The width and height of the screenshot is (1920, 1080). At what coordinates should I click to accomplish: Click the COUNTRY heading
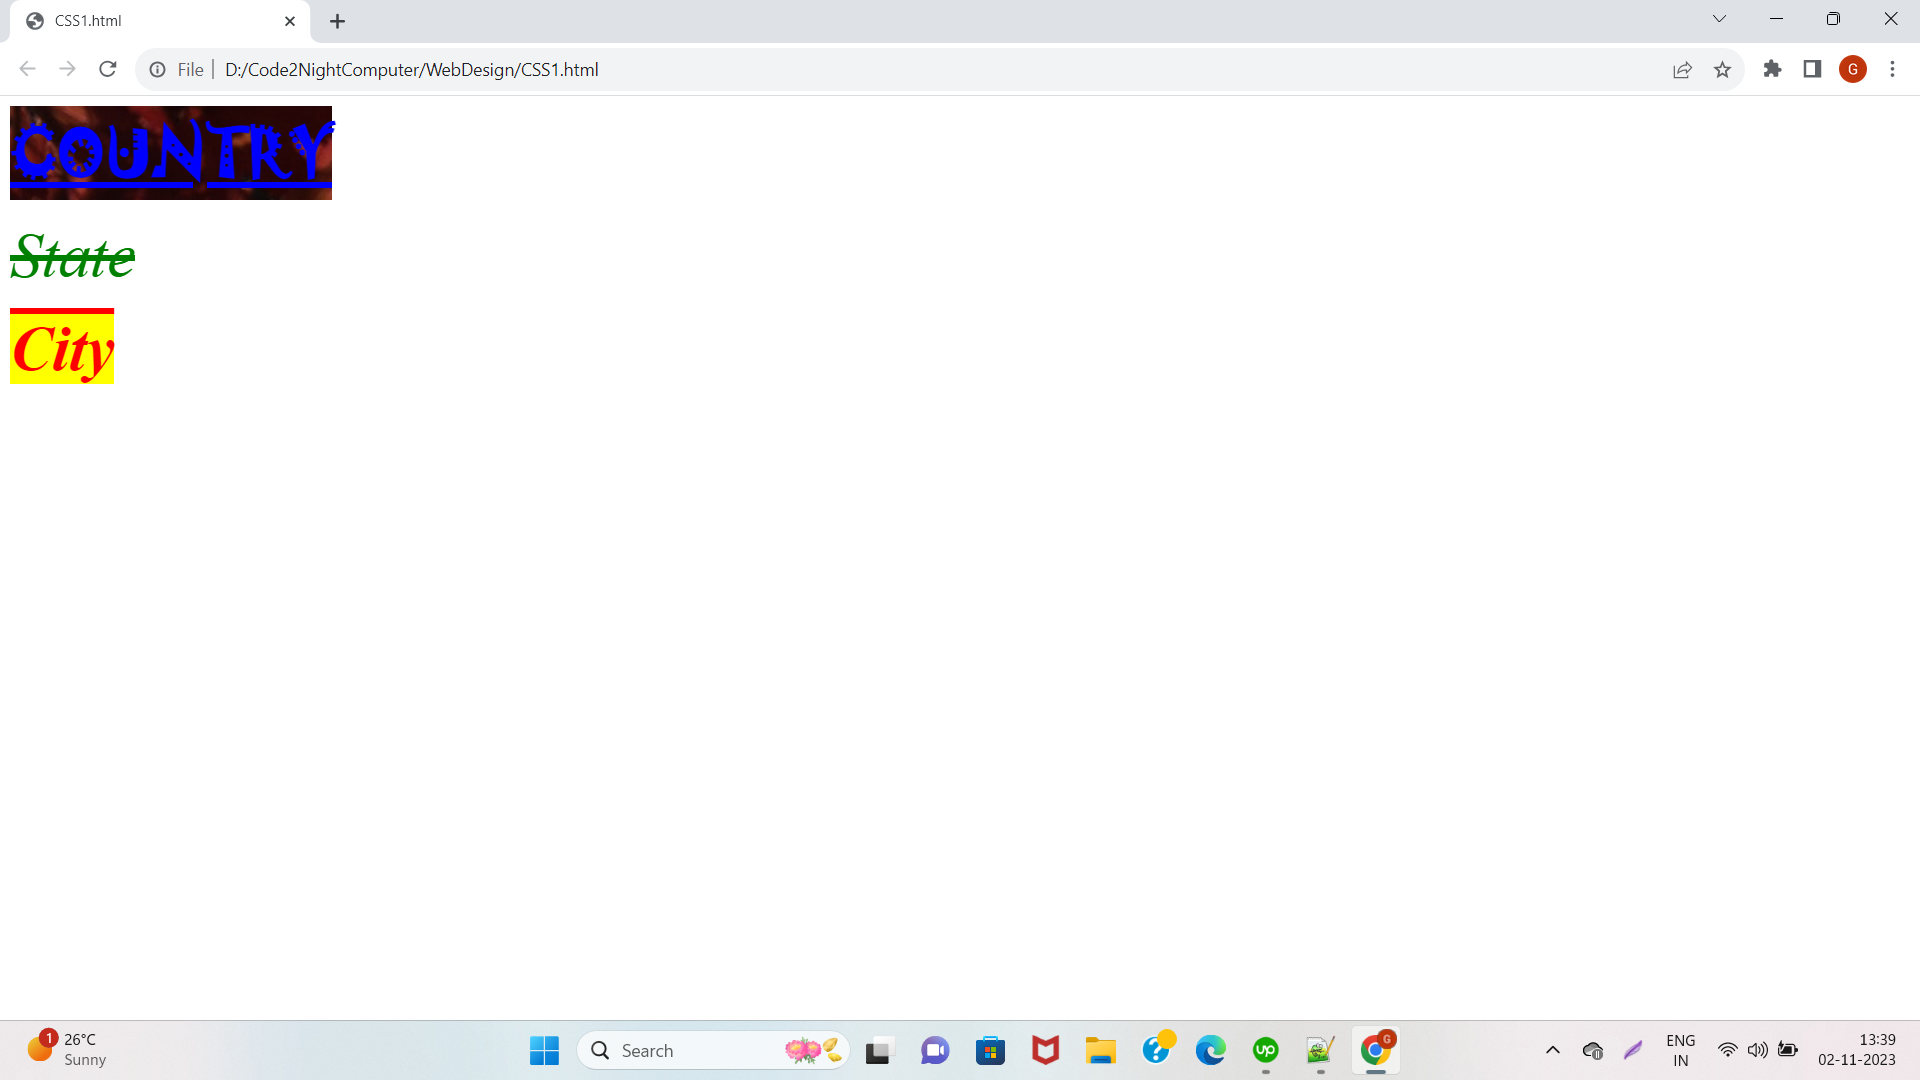coord(171,153)
